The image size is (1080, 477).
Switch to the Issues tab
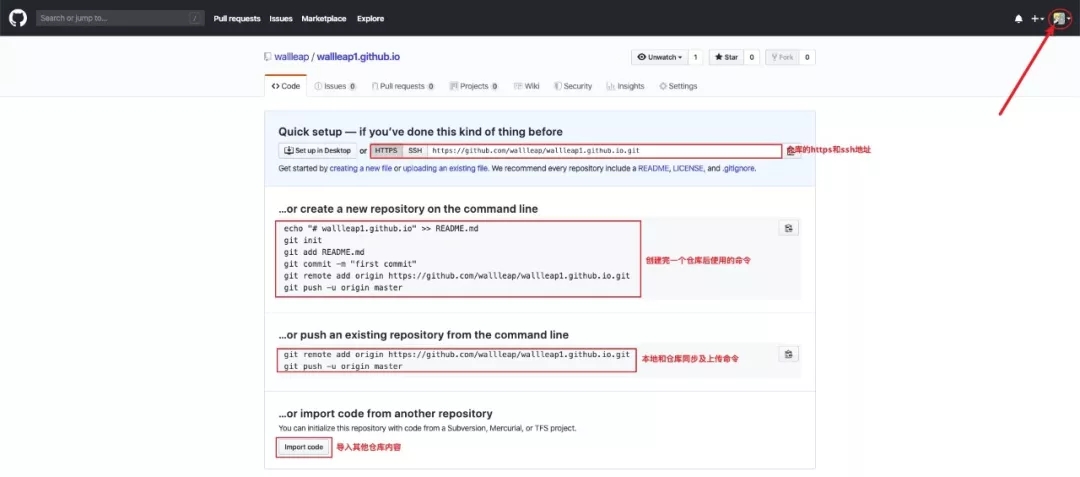335,86
